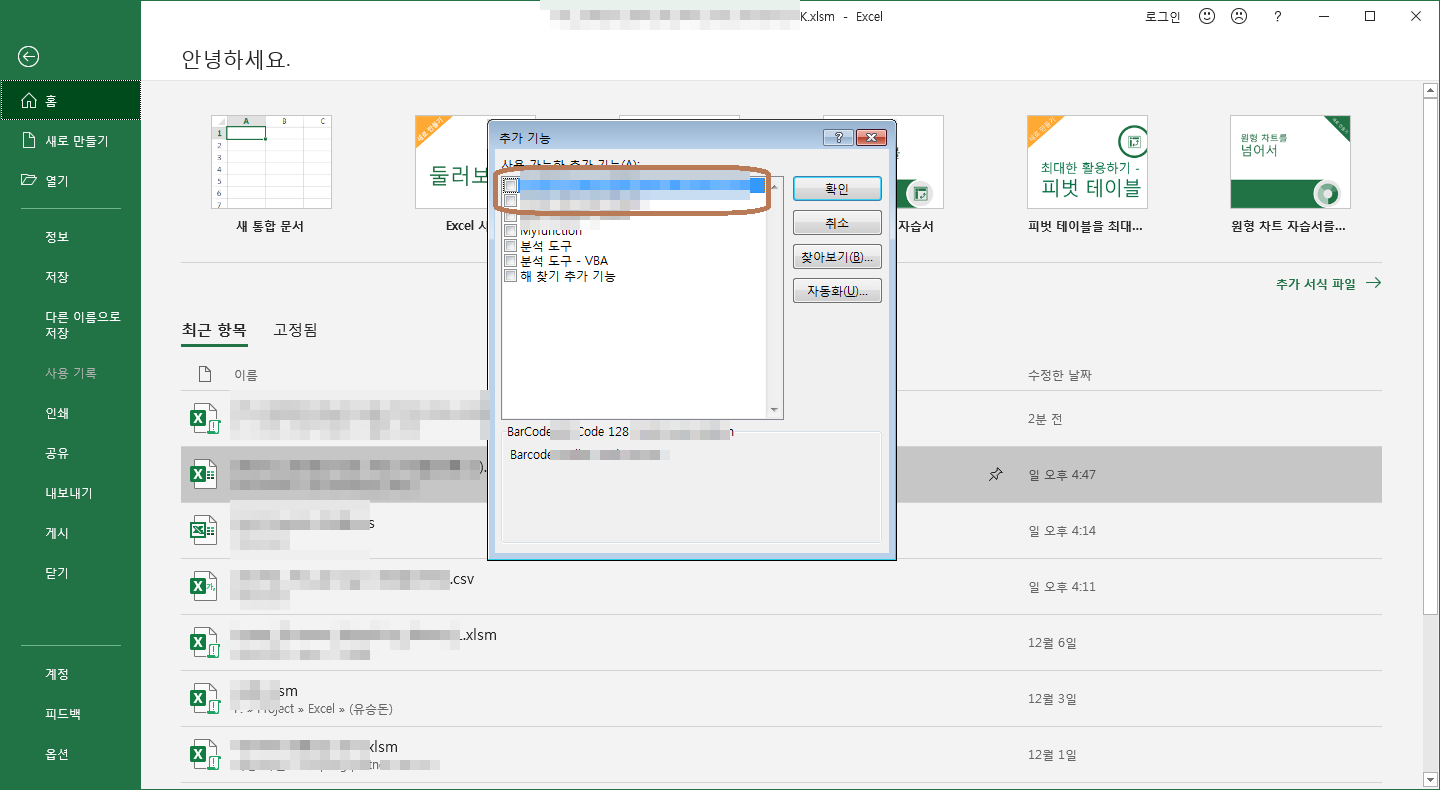1440x790 pixels.
Task: Click the smiley face feedback icon
Action: coord(1207,17)
